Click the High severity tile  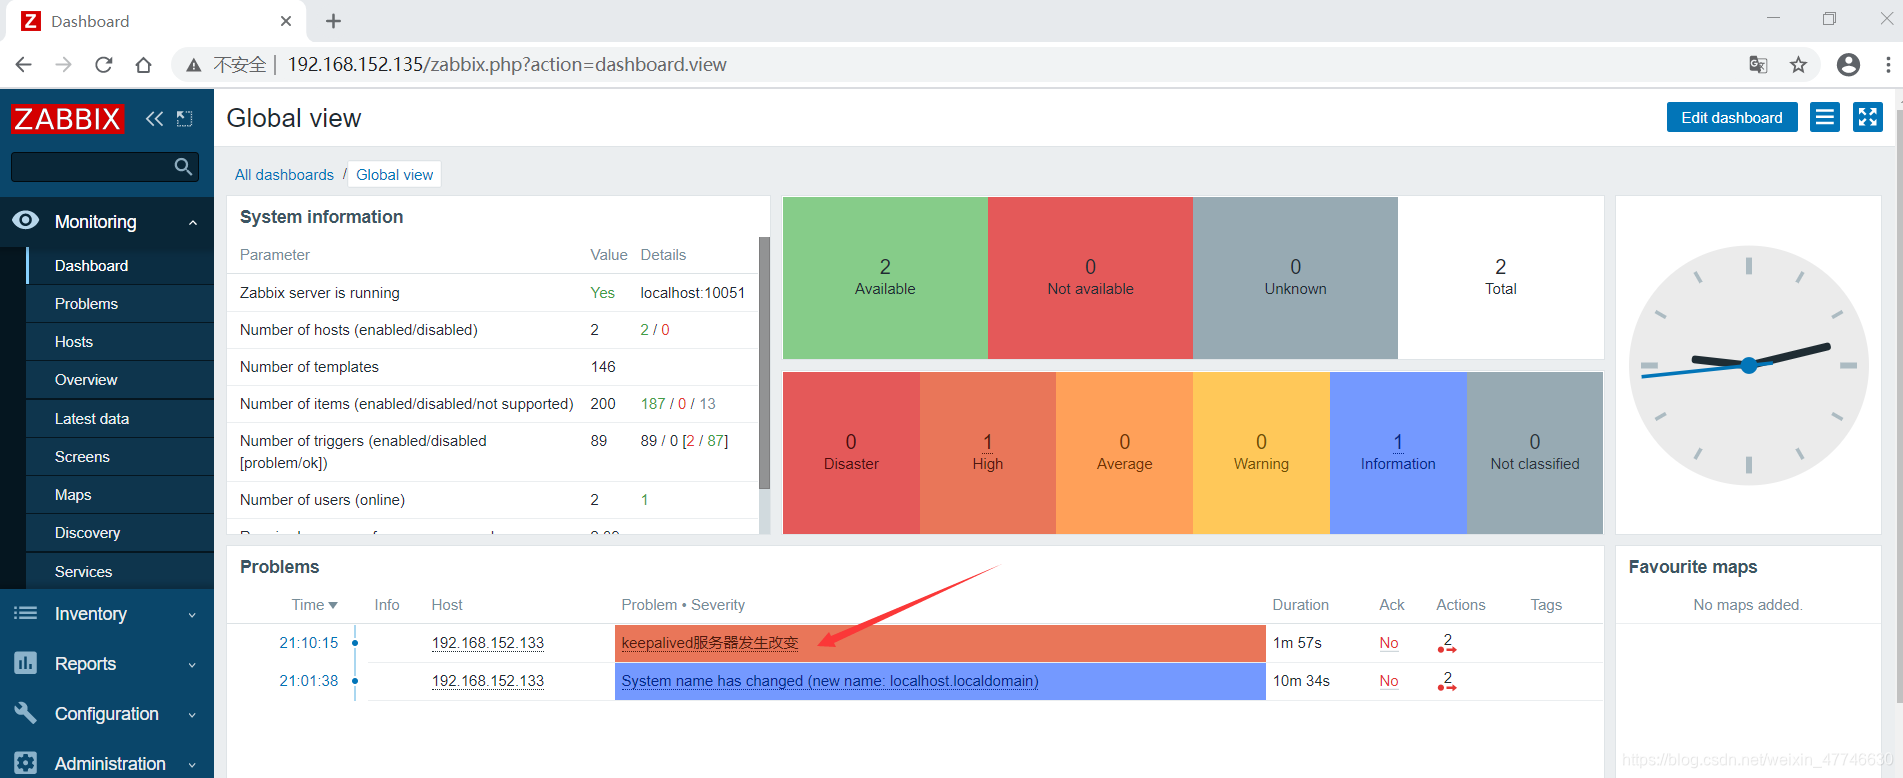click(x=988, y=453)
